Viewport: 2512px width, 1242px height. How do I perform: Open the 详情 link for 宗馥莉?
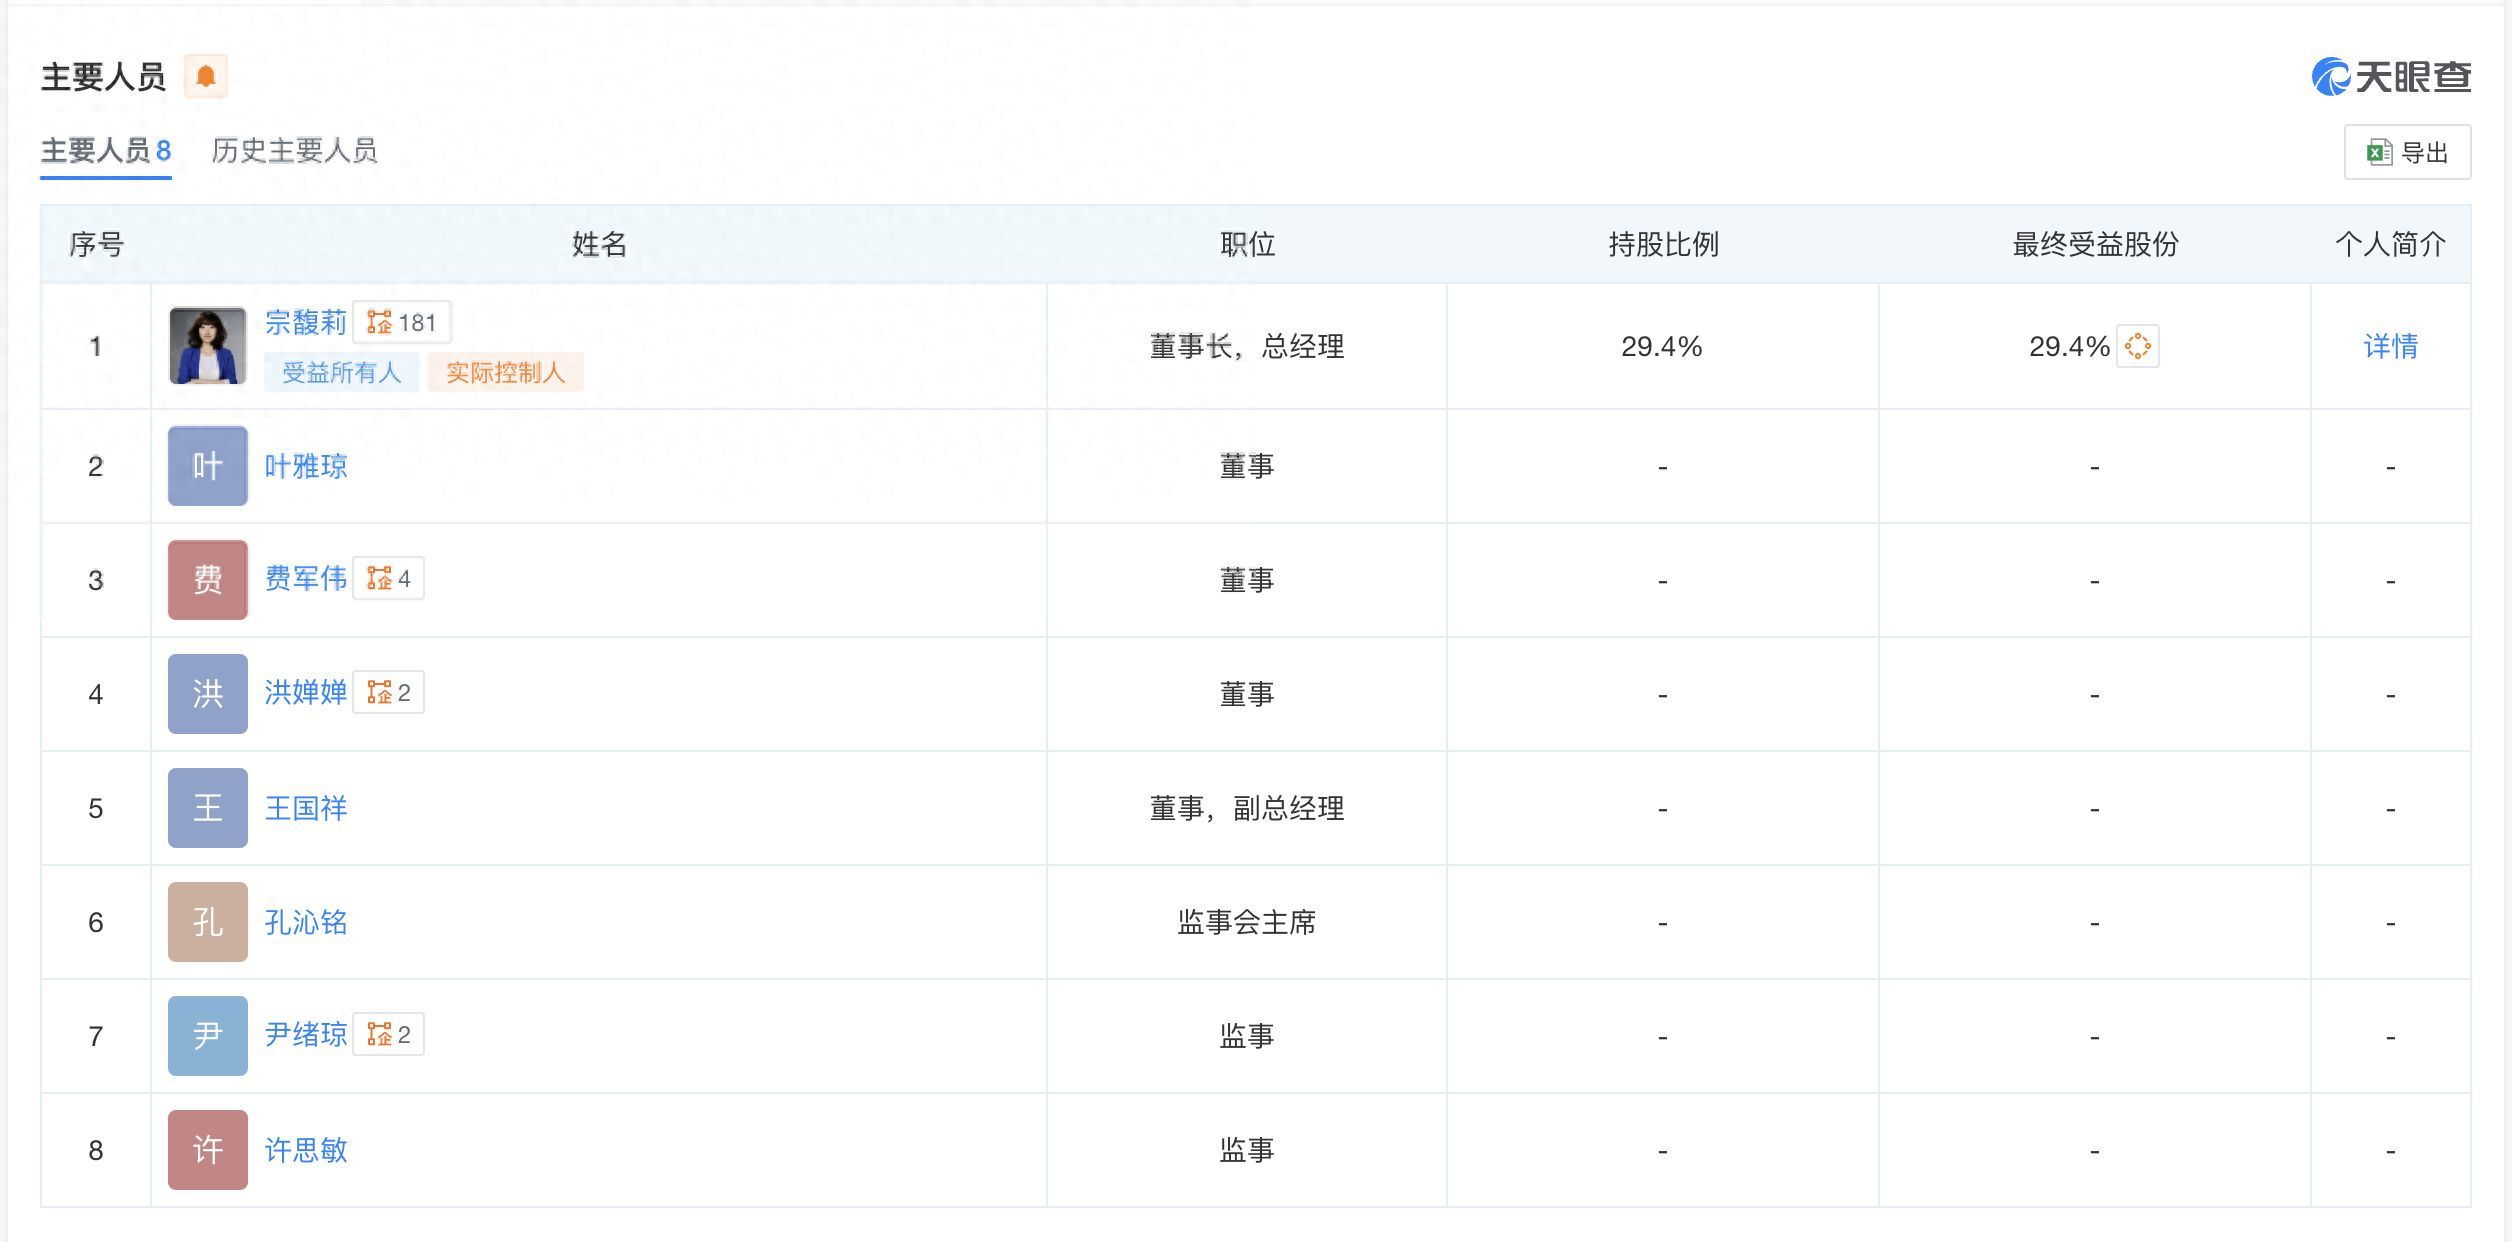pyautogui.click(x=2391, y=346)
